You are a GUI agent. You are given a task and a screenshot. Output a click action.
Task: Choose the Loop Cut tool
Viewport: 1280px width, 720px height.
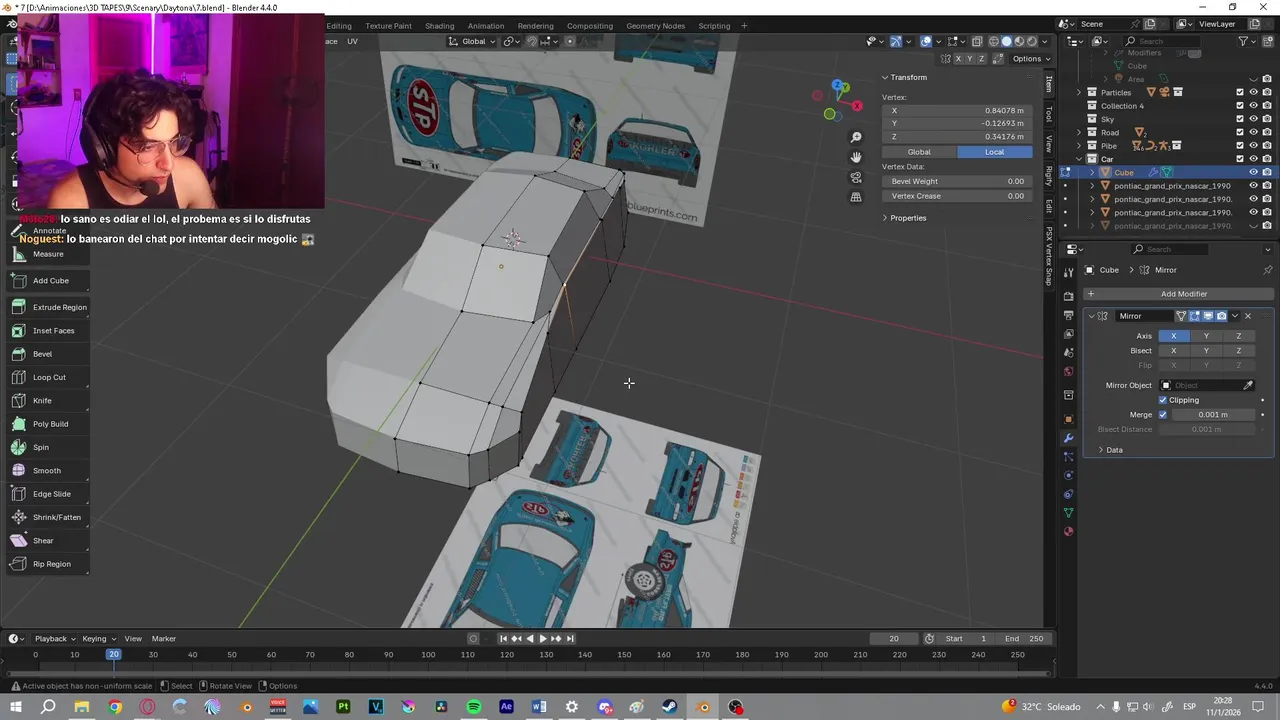(x=48, y=377)
